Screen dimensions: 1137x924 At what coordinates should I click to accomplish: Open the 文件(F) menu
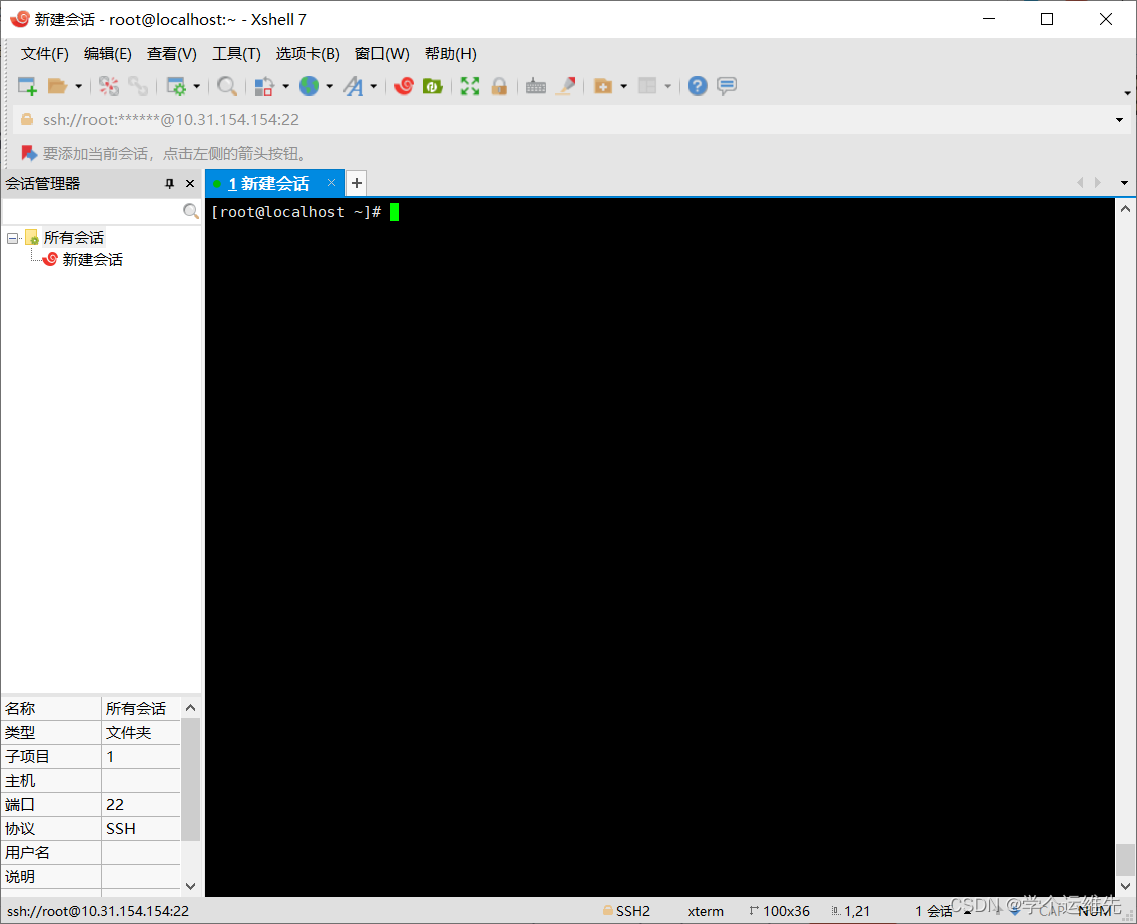(43, 53)
